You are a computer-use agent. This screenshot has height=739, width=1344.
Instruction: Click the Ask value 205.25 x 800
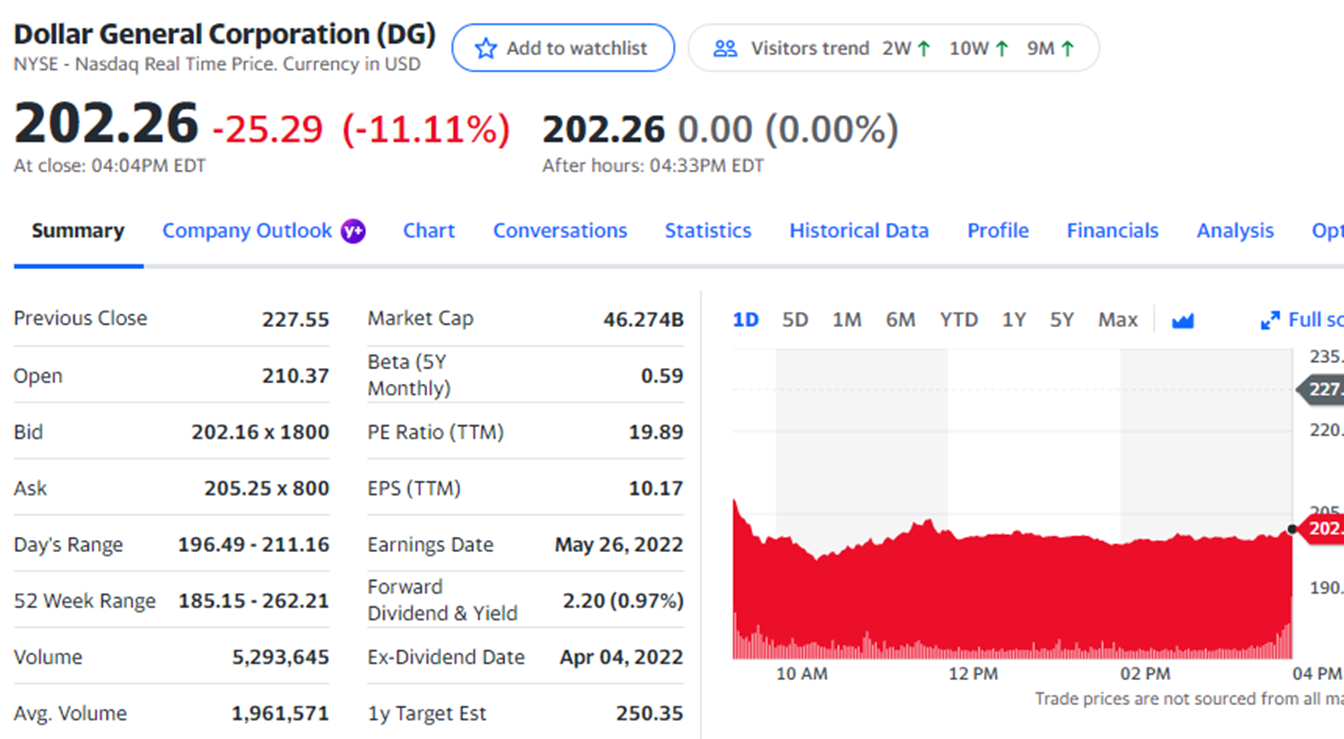tap(267, 488)
